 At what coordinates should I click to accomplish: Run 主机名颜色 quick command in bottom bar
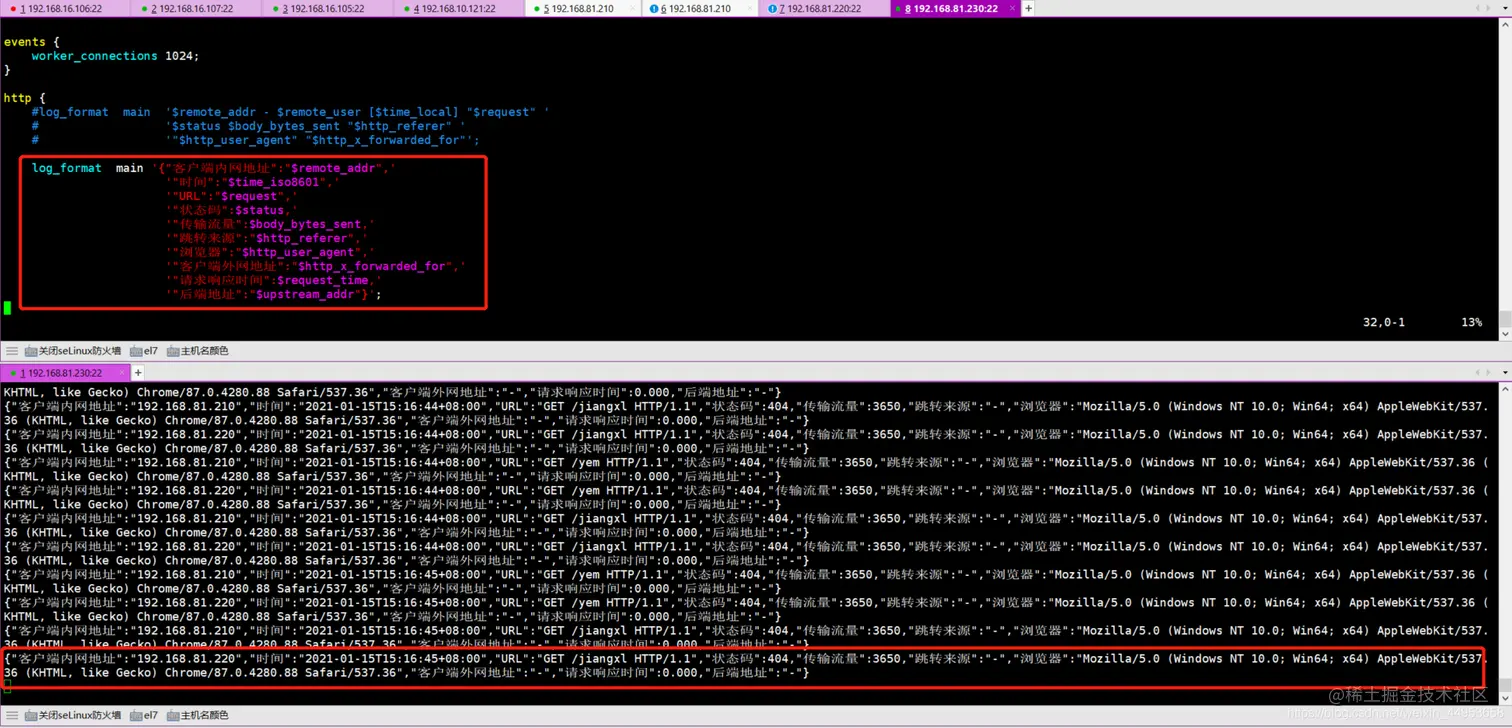[x=197, y=715]
